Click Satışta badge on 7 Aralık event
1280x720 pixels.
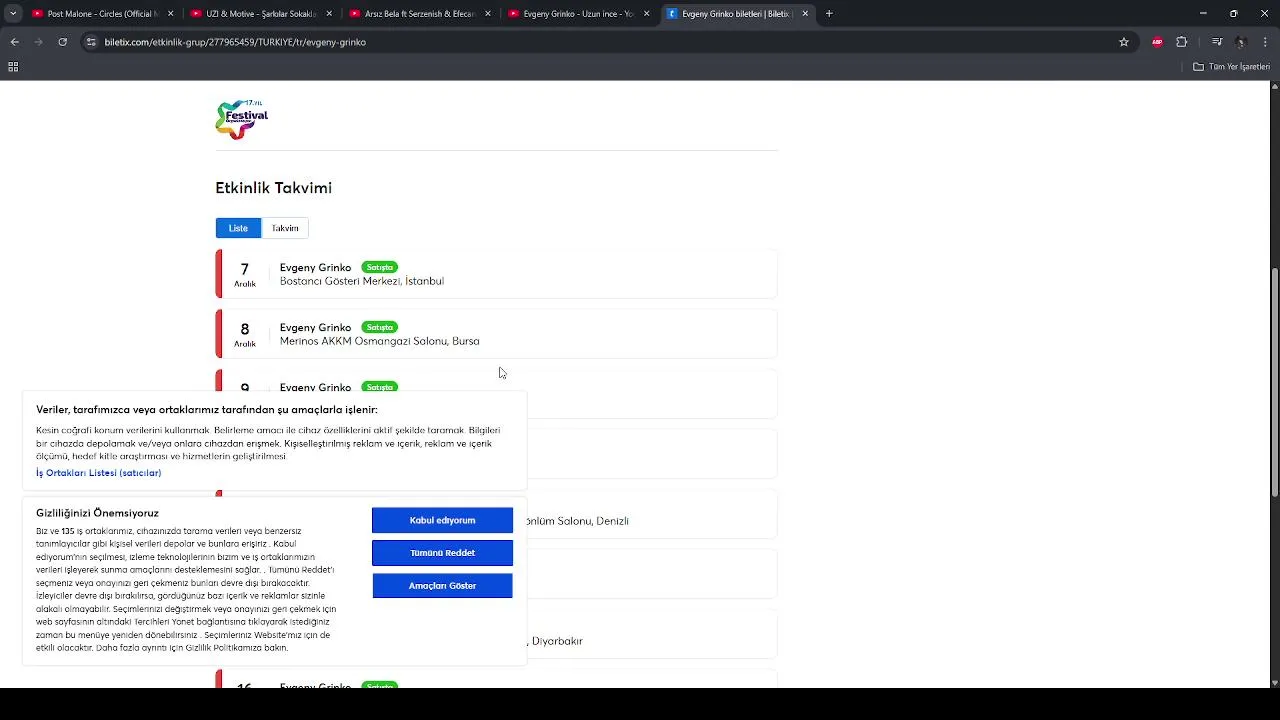[x=380, y=267]
